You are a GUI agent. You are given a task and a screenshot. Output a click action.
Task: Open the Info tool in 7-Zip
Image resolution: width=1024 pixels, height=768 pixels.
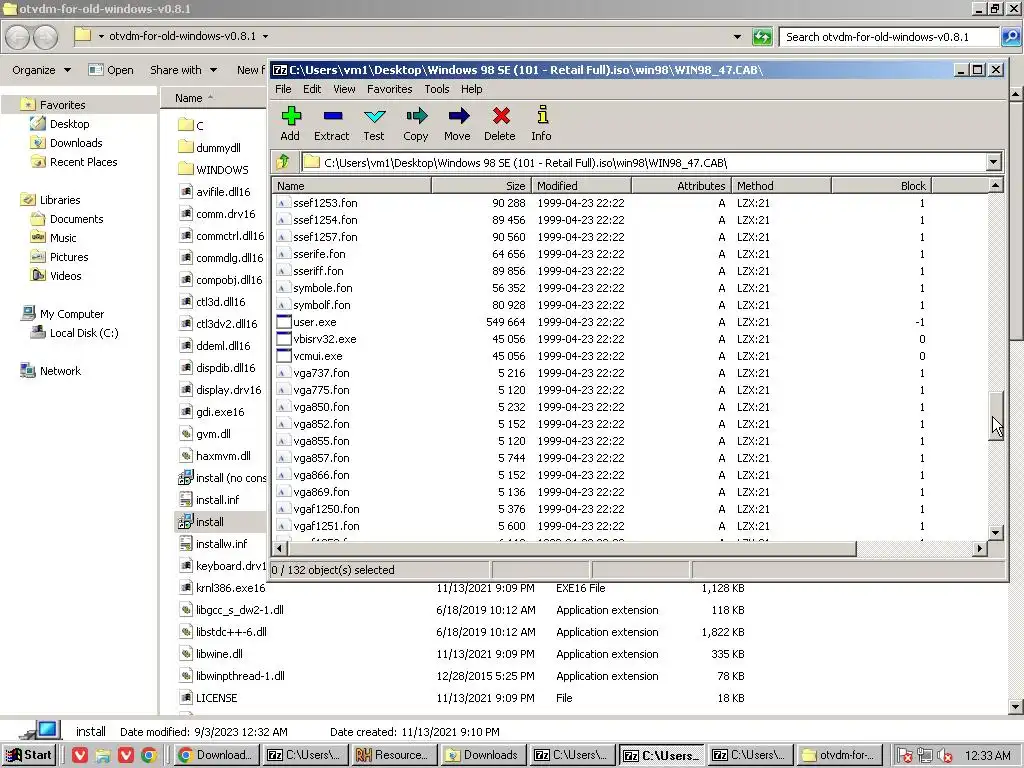point(541,123)
